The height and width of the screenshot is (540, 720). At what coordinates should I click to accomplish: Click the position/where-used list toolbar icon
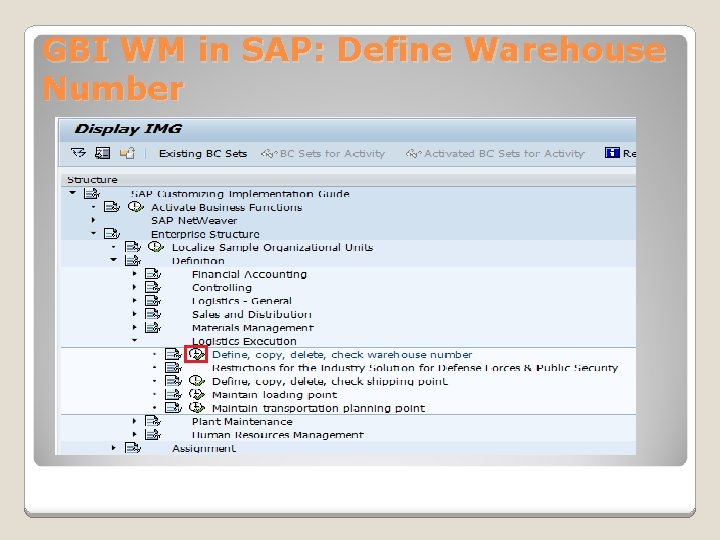click(102, 153)
